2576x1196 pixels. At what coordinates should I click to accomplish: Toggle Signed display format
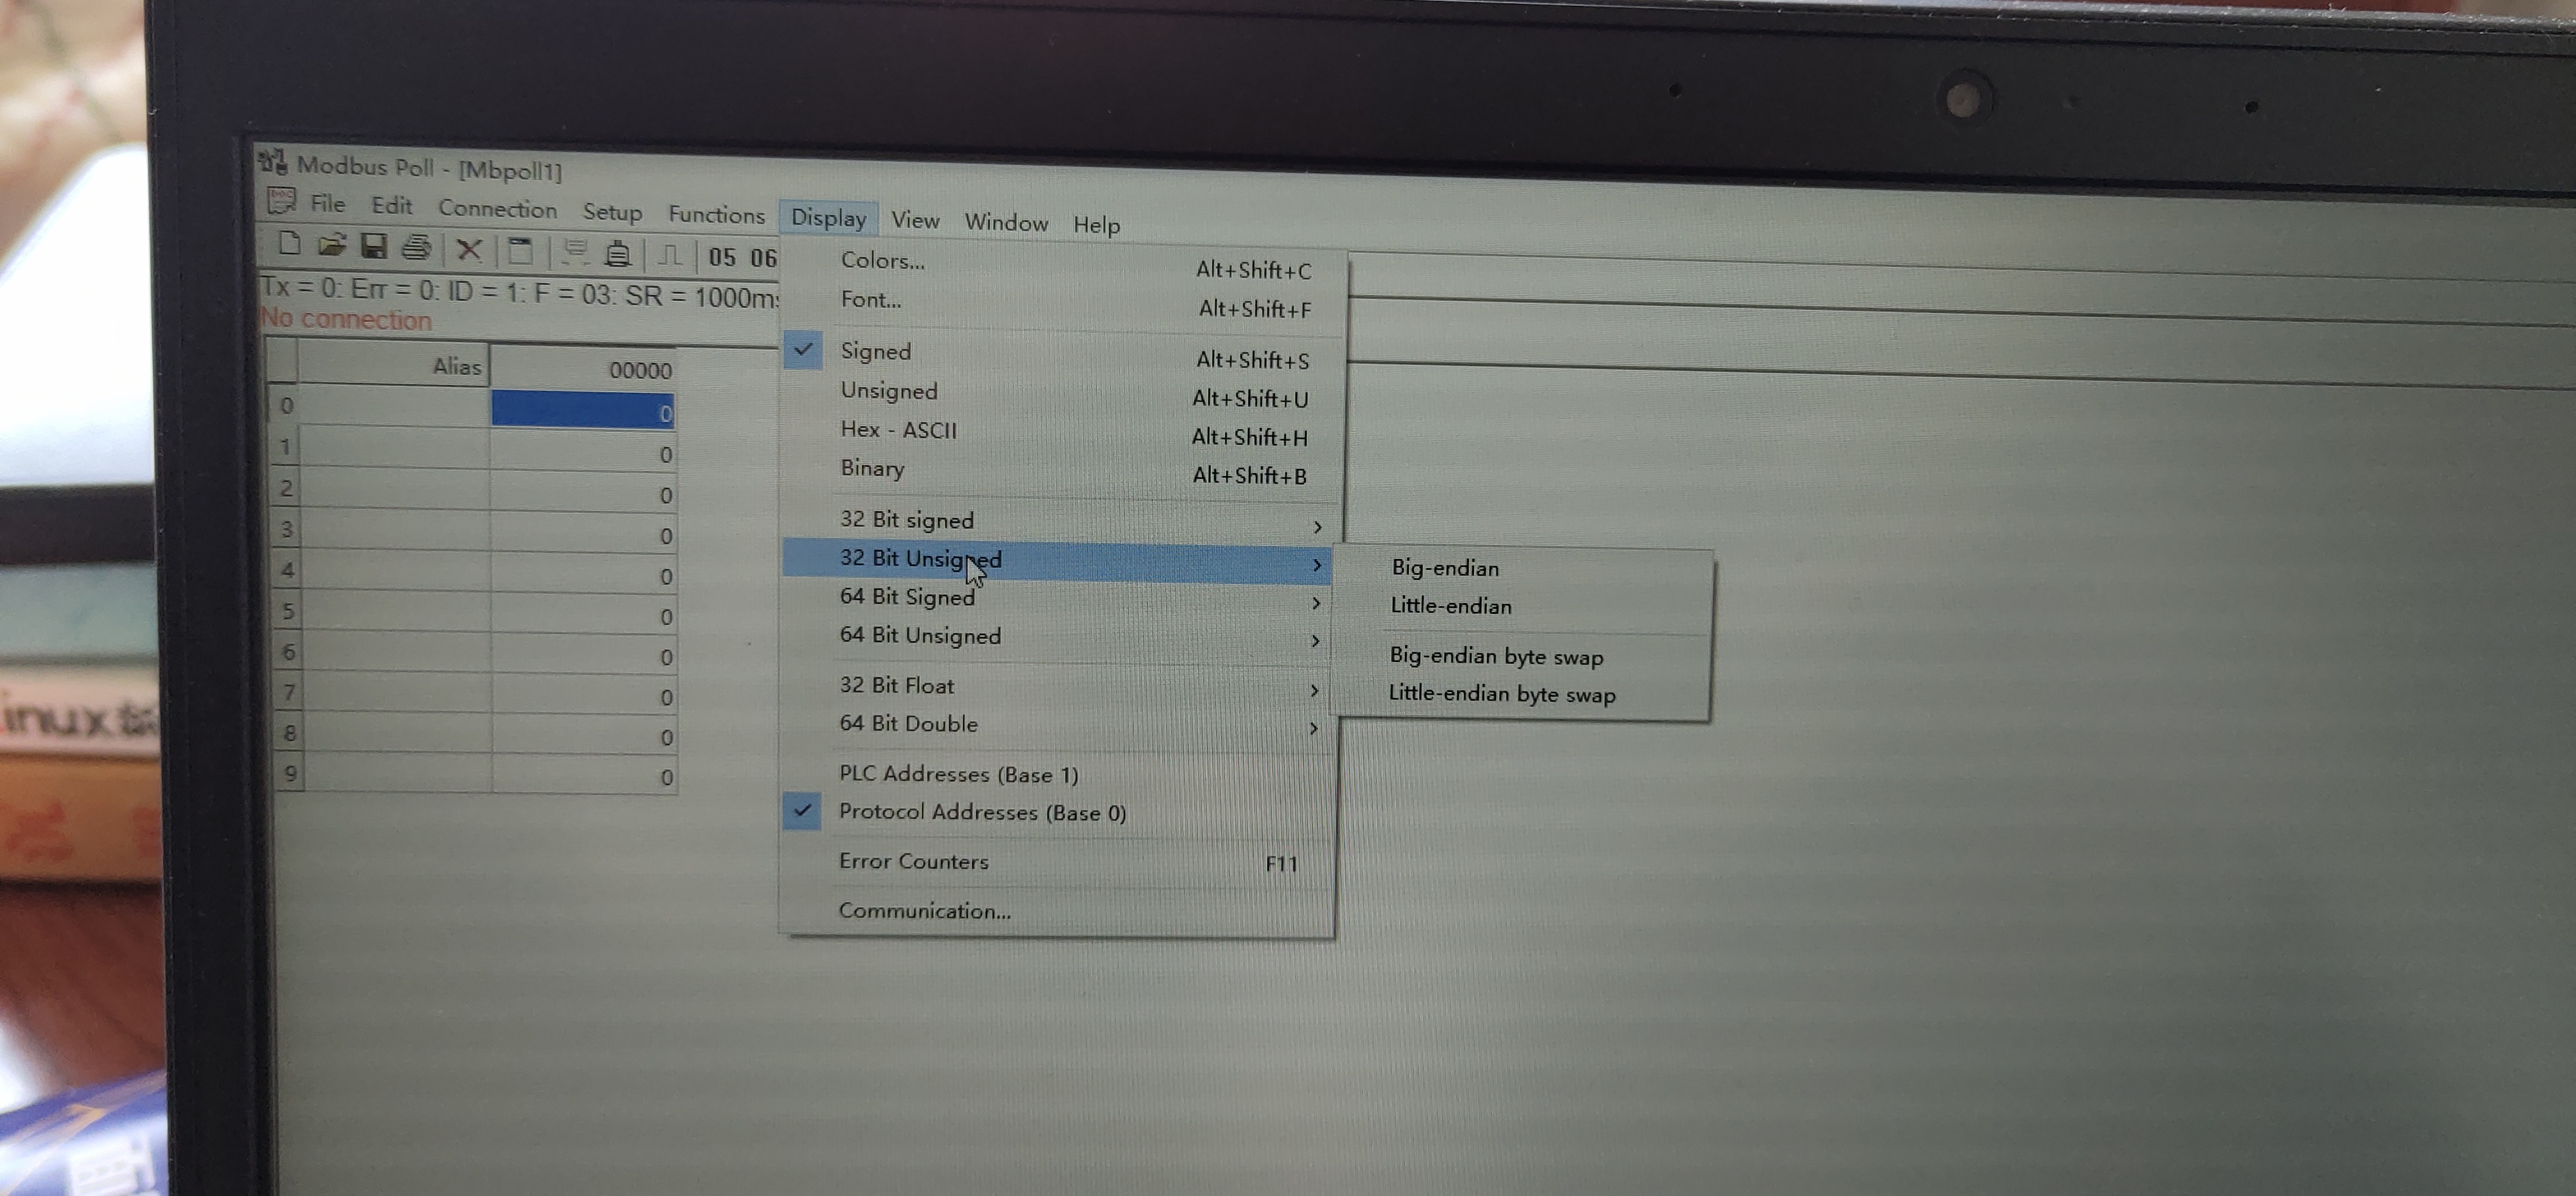[x=876, y=352]
